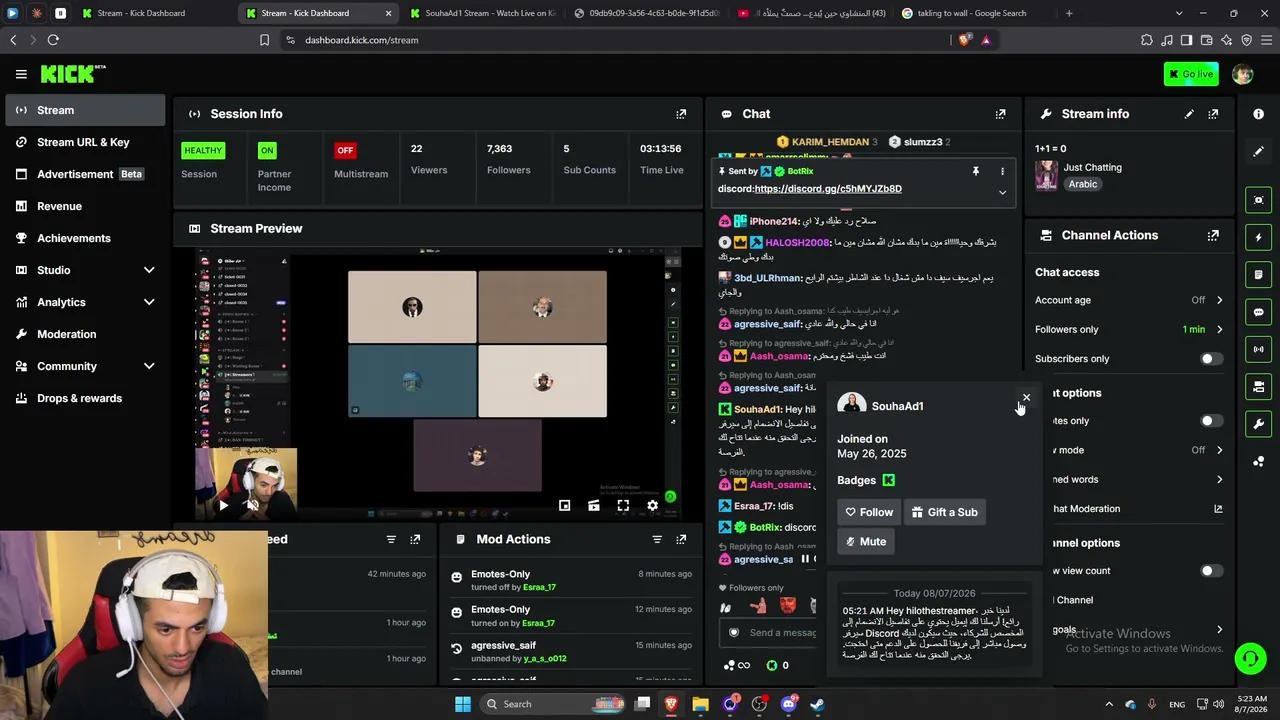Toggle the emotes only switch
1280x720 pixels.
[1211, 421]
